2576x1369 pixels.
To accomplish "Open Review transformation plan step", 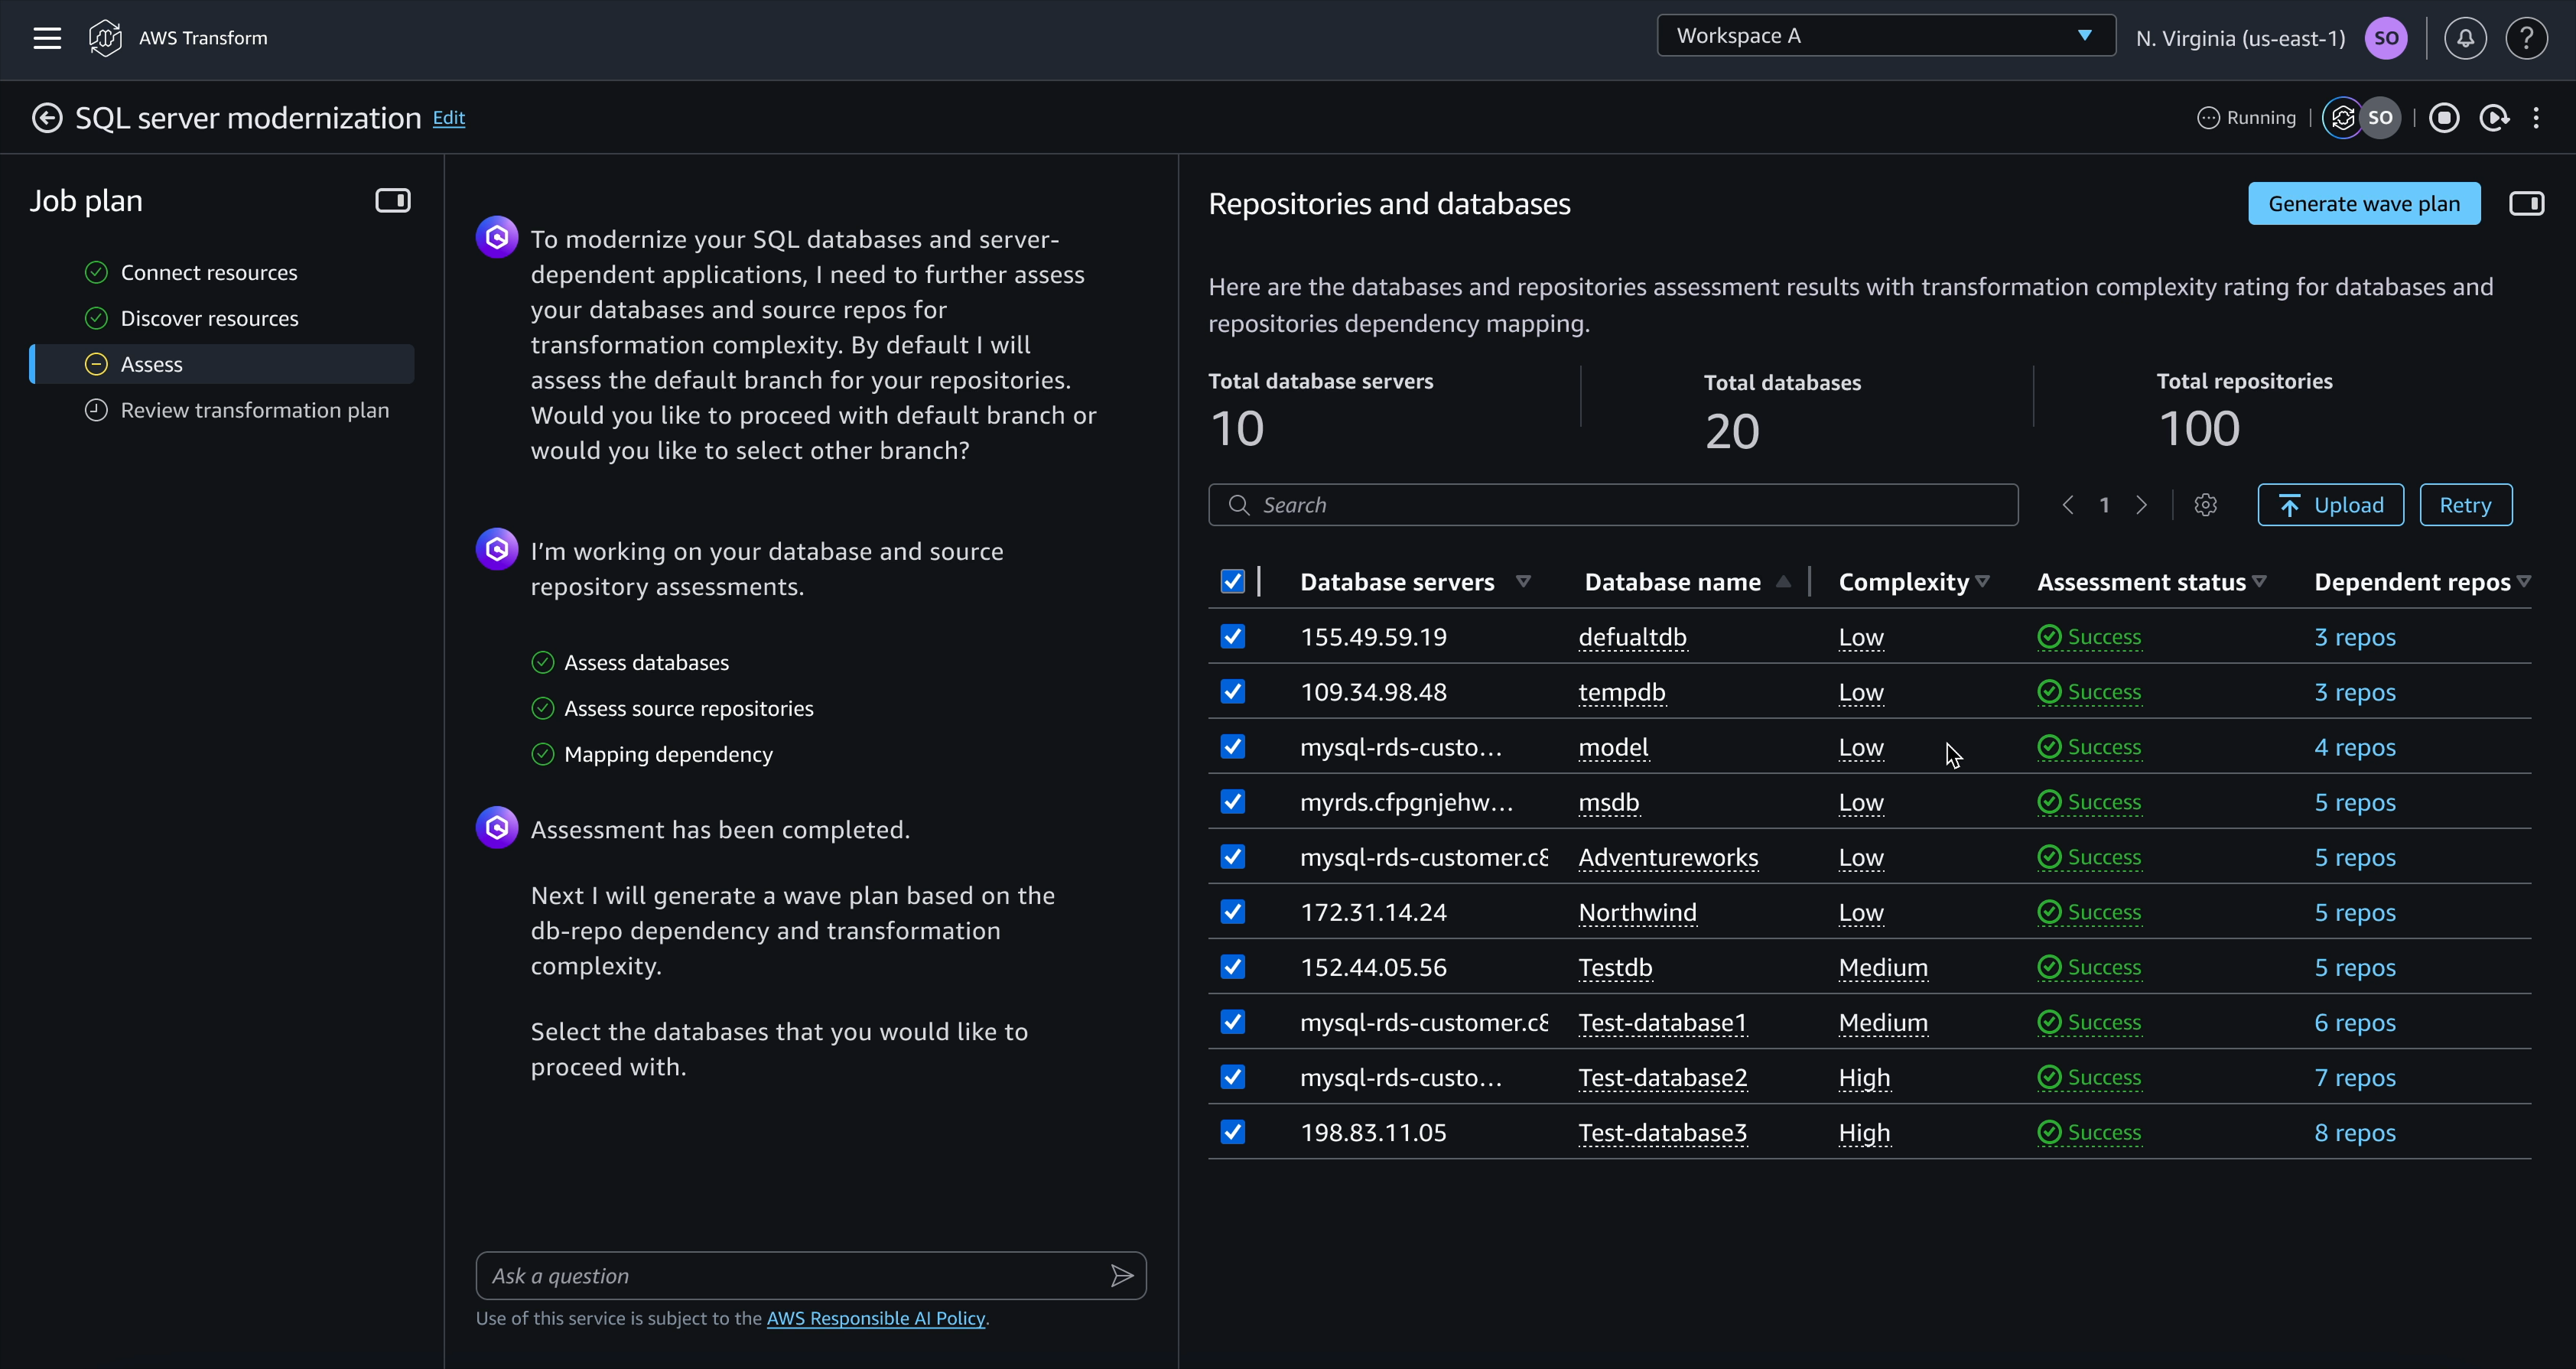I will [254, 410].
